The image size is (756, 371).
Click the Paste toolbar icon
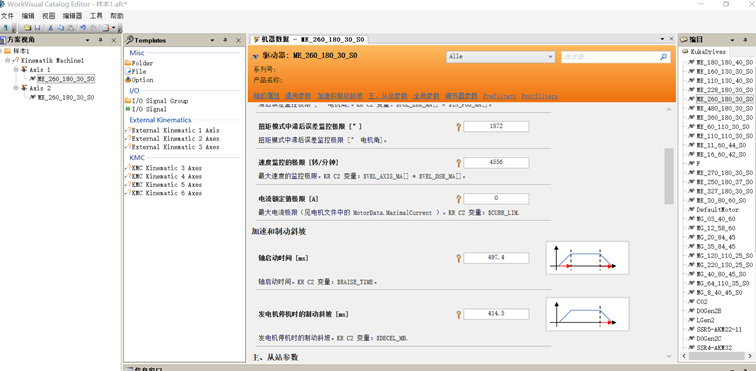70,28
